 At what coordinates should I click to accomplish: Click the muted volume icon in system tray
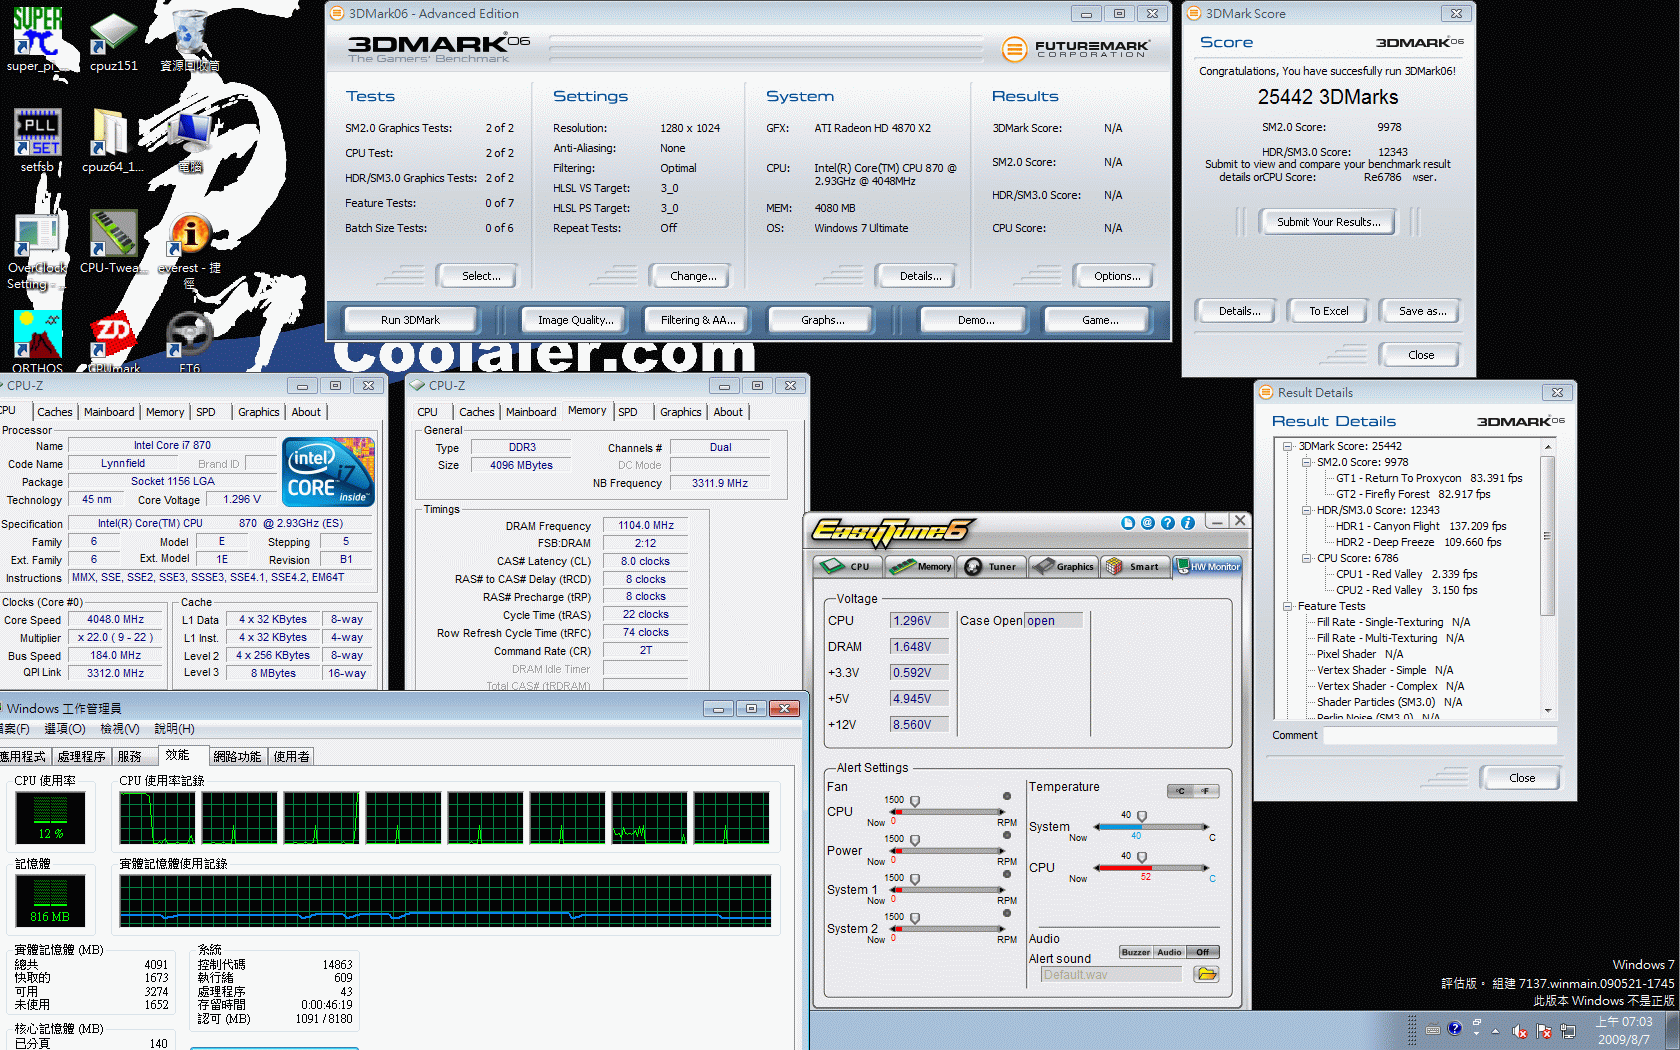tap(1519, 1031)
